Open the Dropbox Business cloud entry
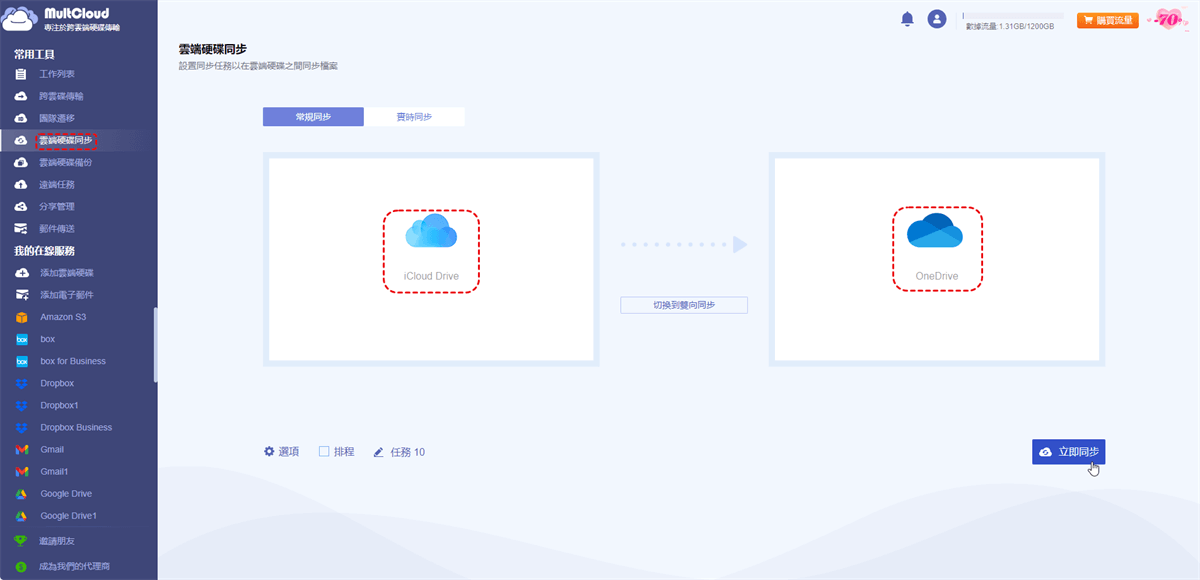The height and width of the screenshot is (580, 1200). point(76,427)
